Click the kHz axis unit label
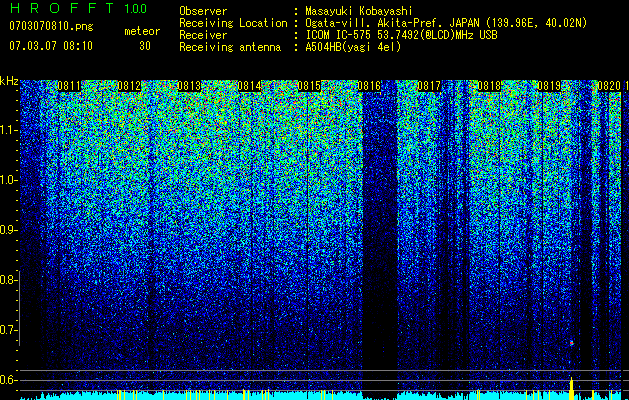Screen dimensions: 629x400 pyautogui.click(x=9, y=81)
